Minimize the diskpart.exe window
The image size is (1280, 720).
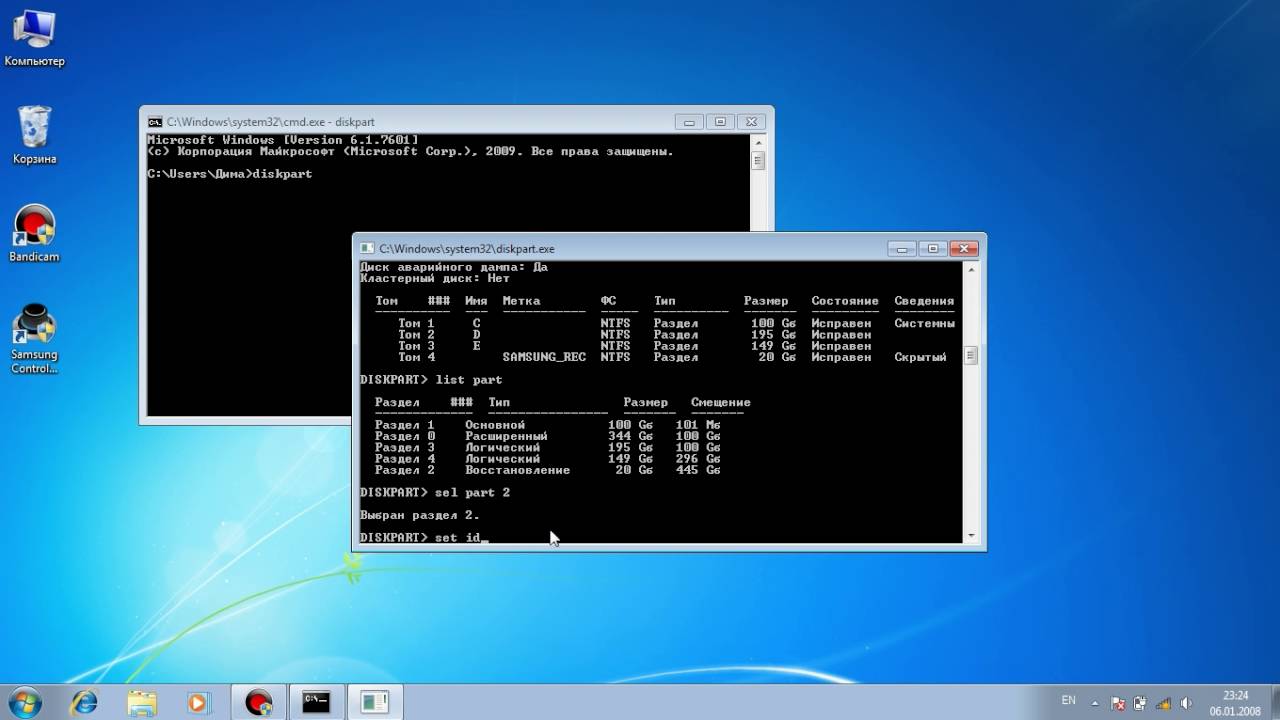point(902,248)
